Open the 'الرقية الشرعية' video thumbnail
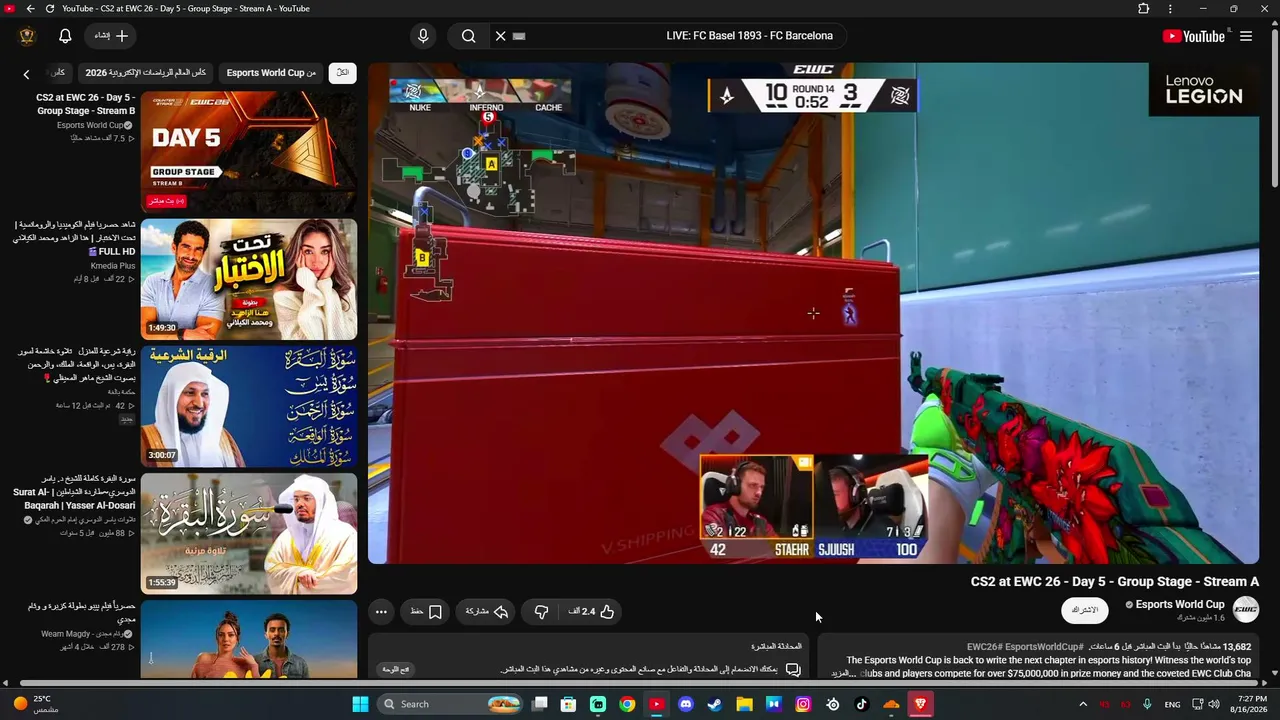1280x720 pixels. pyautogui.click(x=249, y=407)
